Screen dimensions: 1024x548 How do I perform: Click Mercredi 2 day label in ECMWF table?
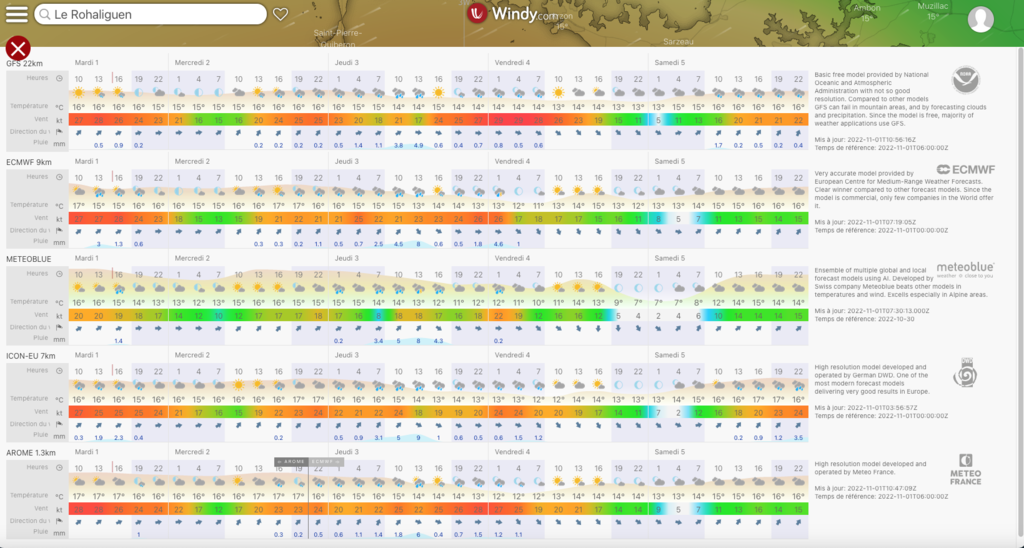click(x=192, y=161)
